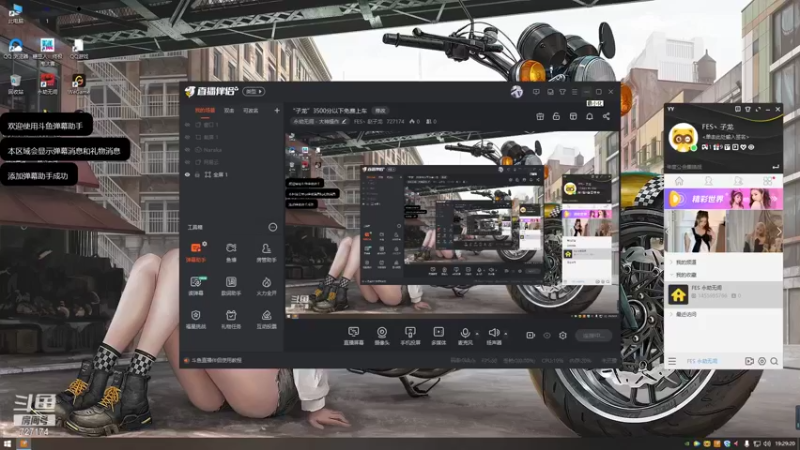
Task: Click the record video icon beside settings
Action: [x=531, y=335]
